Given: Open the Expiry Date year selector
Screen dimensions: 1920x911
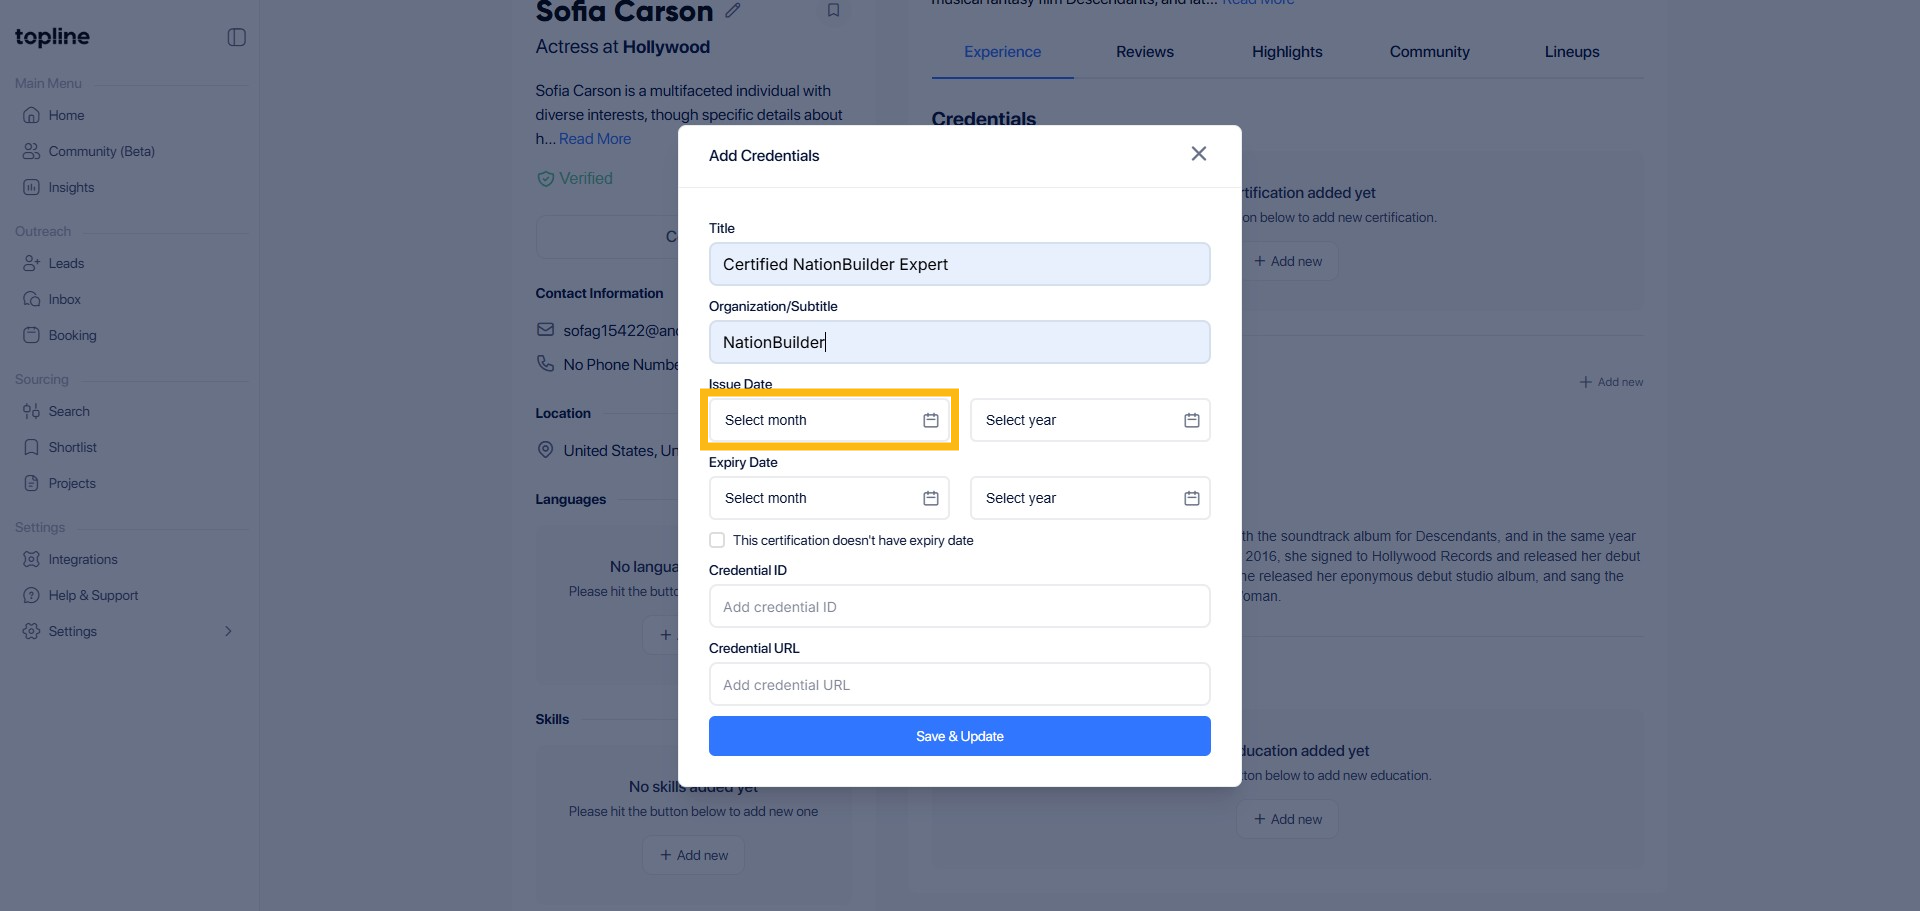Looking at the screenshot, I should coord(1089,498).
